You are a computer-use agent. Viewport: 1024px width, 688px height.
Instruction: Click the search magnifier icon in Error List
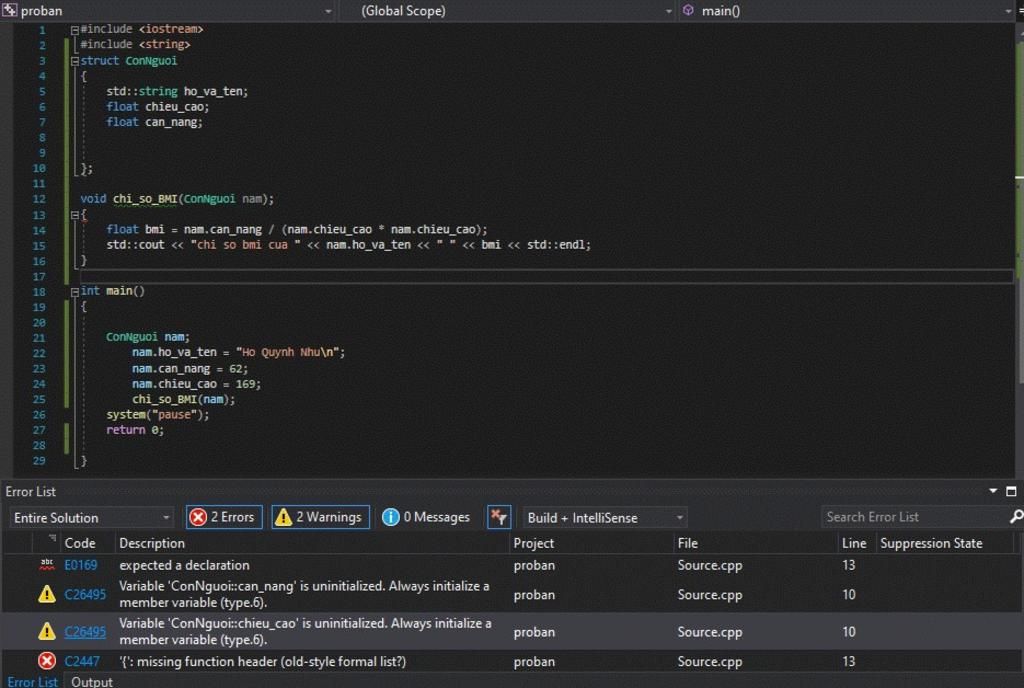click(x=1016, y=517)
